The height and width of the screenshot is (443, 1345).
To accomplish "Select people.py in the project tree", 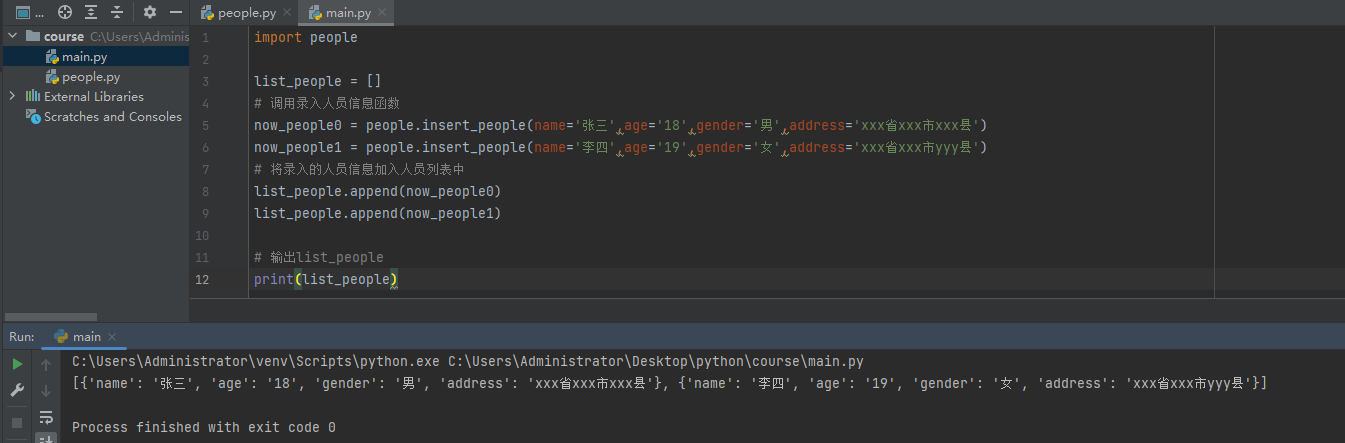I will [x=91, y=77].
